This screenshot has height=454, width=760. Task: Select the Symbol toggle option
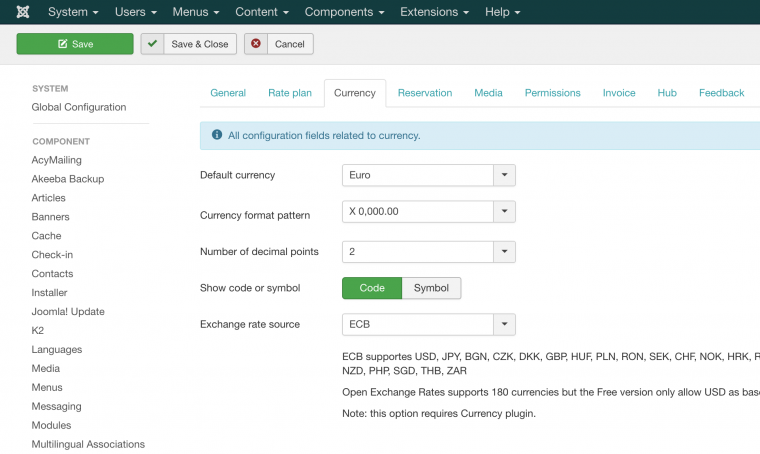(x=431, y=288)
